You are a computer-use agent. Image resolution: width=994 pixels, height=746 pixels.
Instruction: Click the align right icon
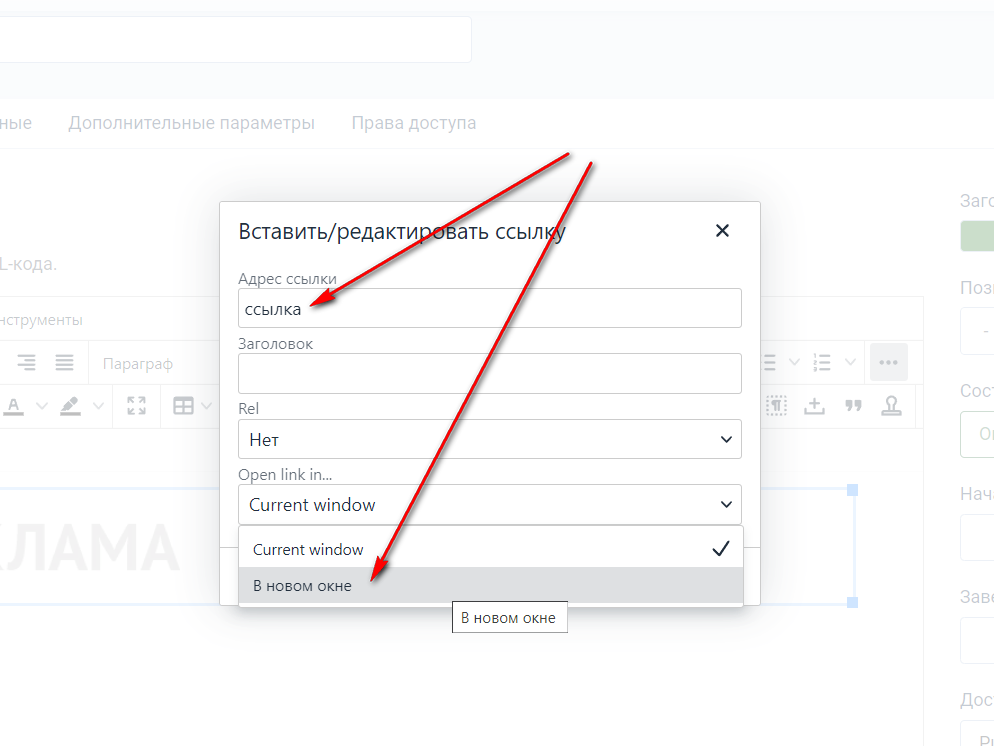tap(26, 362)
